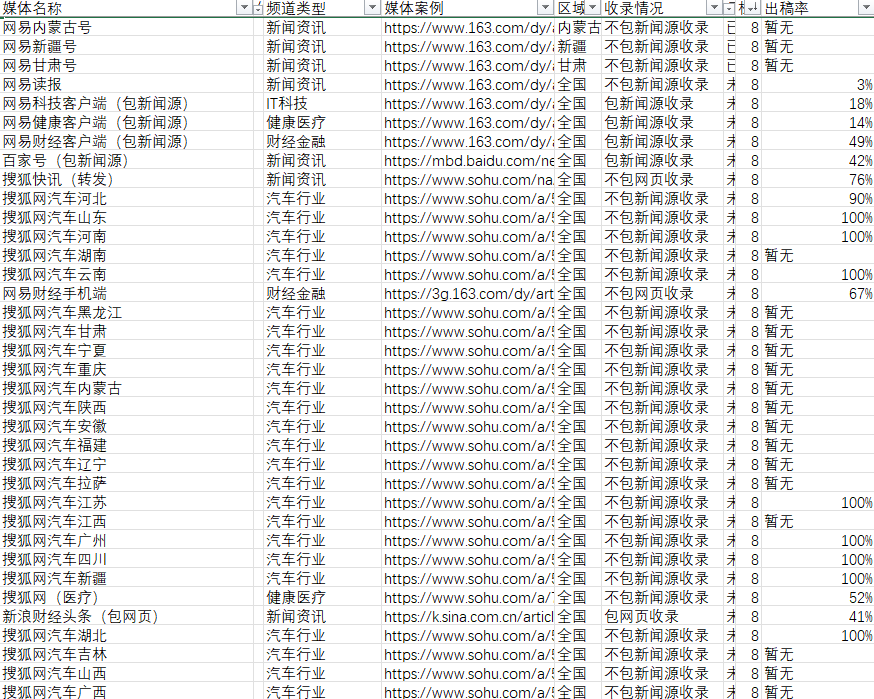This screenshot has height=699, width=874.
Task: Open the mbd.baidu.com link in 百家号 row
Action: pyautogui.click(x=468, y=161)
